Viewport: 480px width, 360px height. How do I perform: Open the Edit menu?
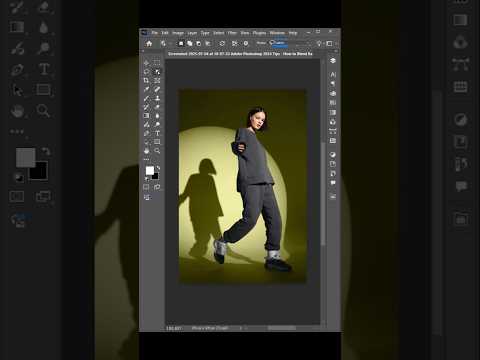coord(165,33)
